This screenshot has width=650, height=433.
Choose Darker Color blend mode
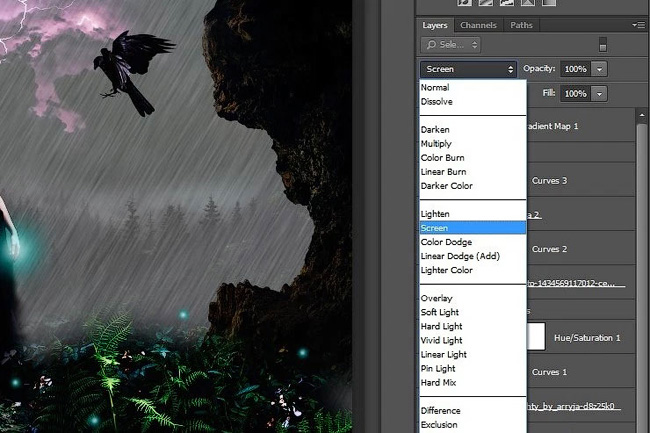click(x=473, y=186)
